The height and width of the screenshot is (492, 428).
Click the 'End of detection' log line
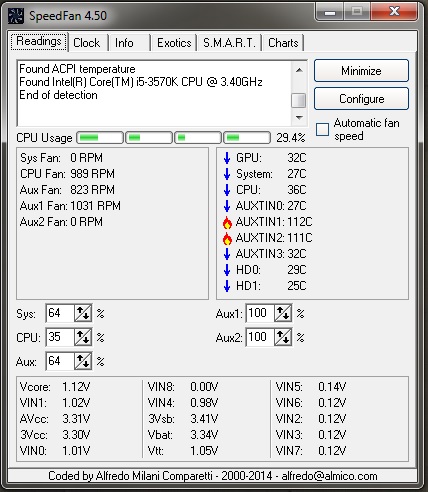click(x=58, y=95)
